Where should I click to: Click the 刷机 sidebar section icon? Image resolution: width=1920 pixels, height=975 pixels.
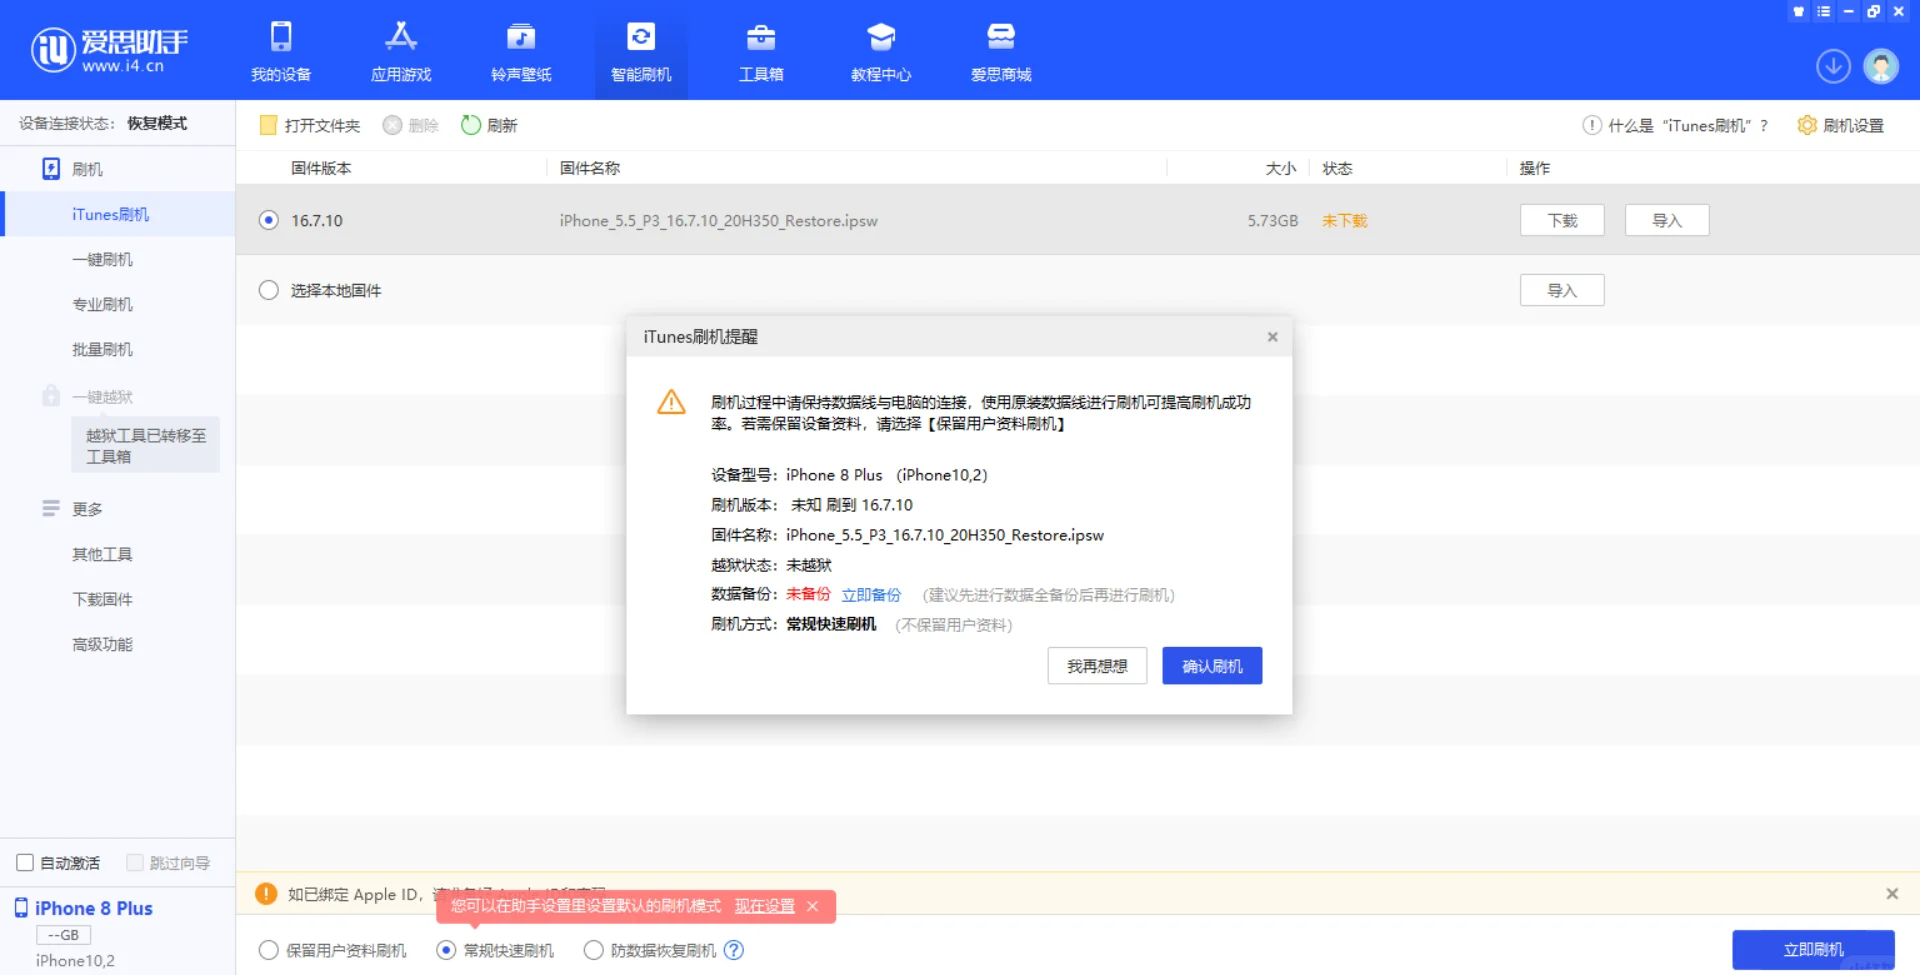tap(51, 169)
